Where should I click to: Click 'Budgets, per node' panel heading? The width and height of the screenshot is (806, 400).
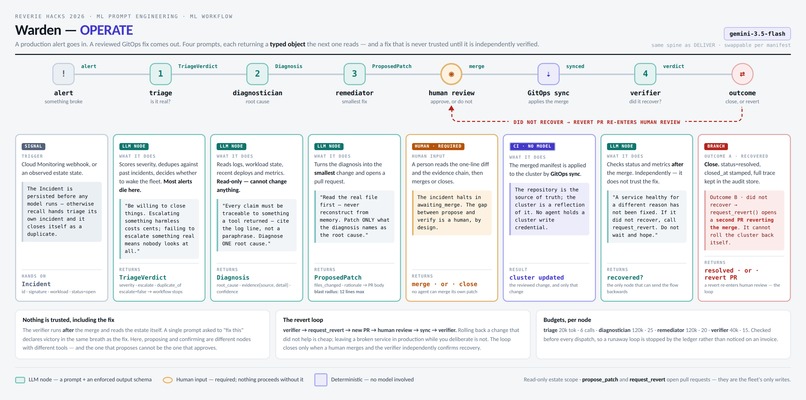pyautogui.click(x=567, y=319)
